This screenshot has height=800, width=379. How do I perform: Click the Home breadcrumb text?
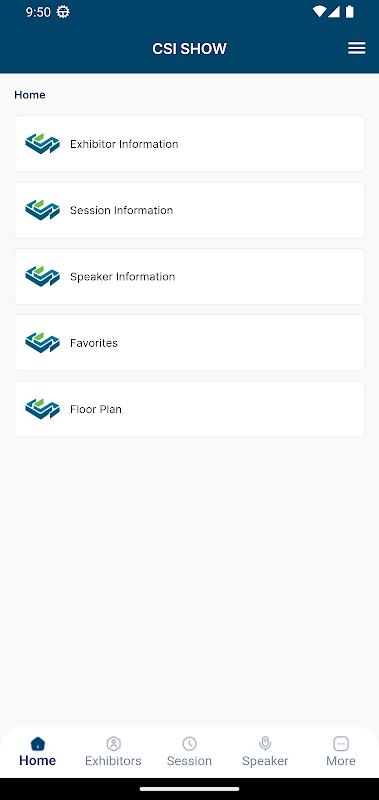30,95
